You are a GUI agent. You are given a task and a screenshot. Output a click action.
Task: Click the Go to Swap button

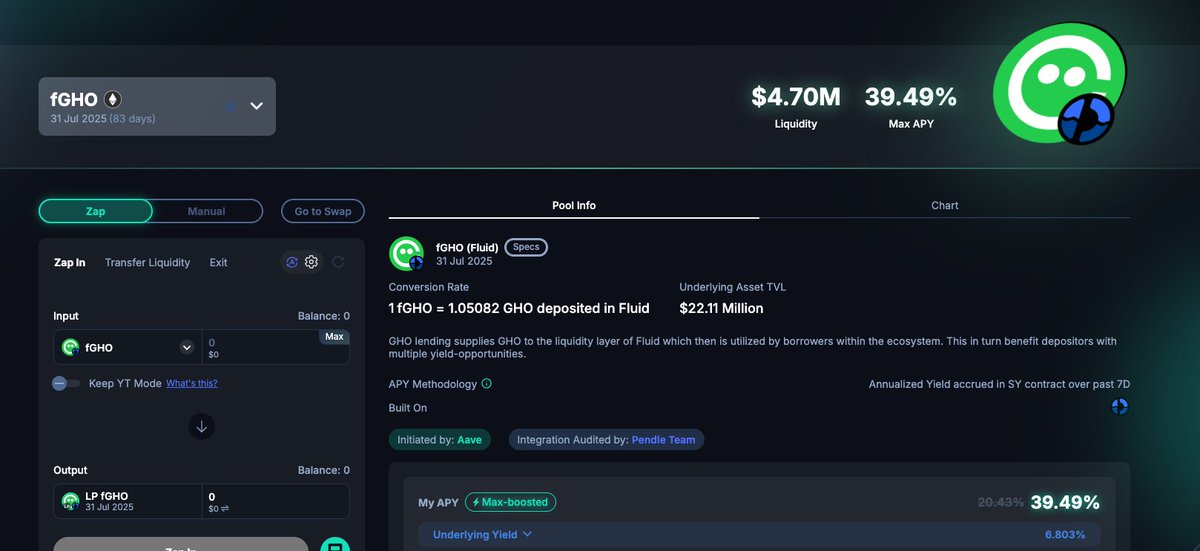323,211
